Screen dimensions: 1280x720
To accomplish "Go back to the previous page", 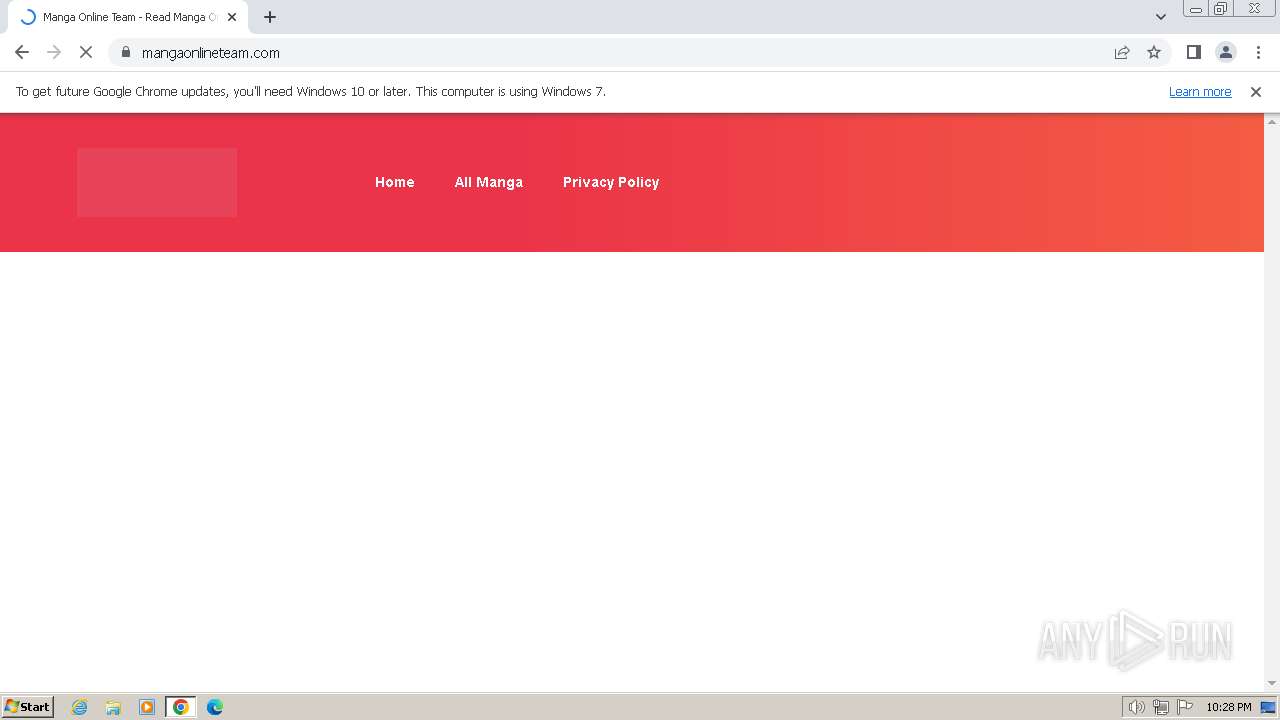I will [22, 52].
